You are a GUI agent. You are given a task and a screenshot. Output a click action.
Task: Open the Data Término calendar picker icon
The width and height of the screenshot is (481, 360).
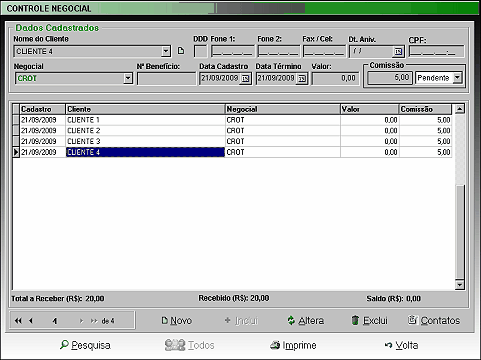[302, 79]
